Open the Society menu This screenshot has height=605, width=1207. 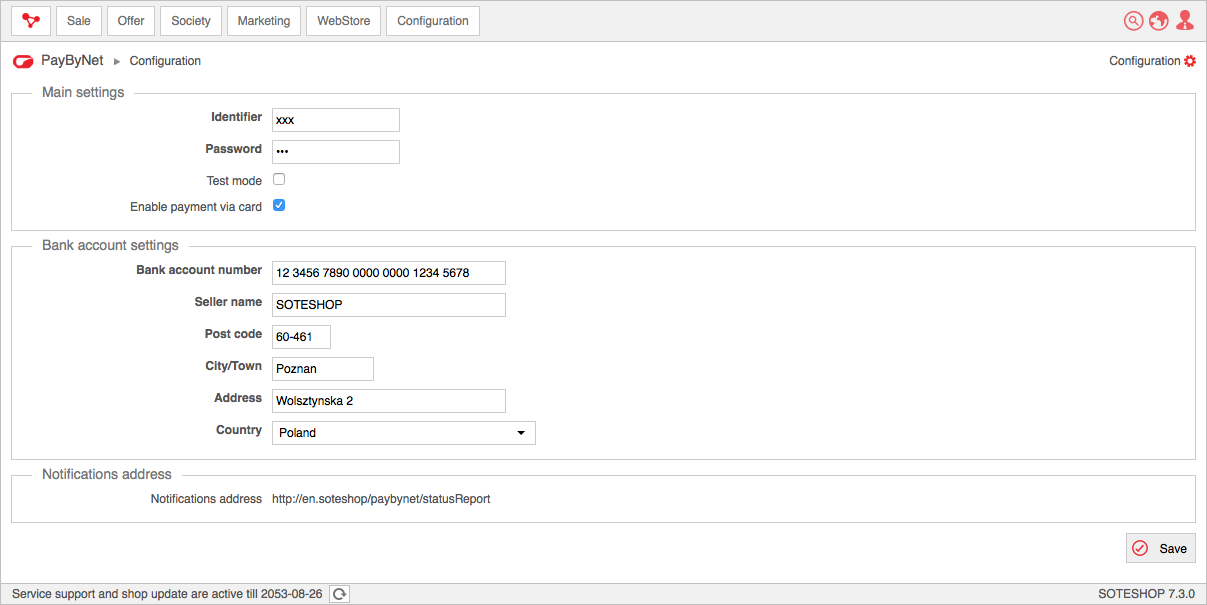coord(191,21)
